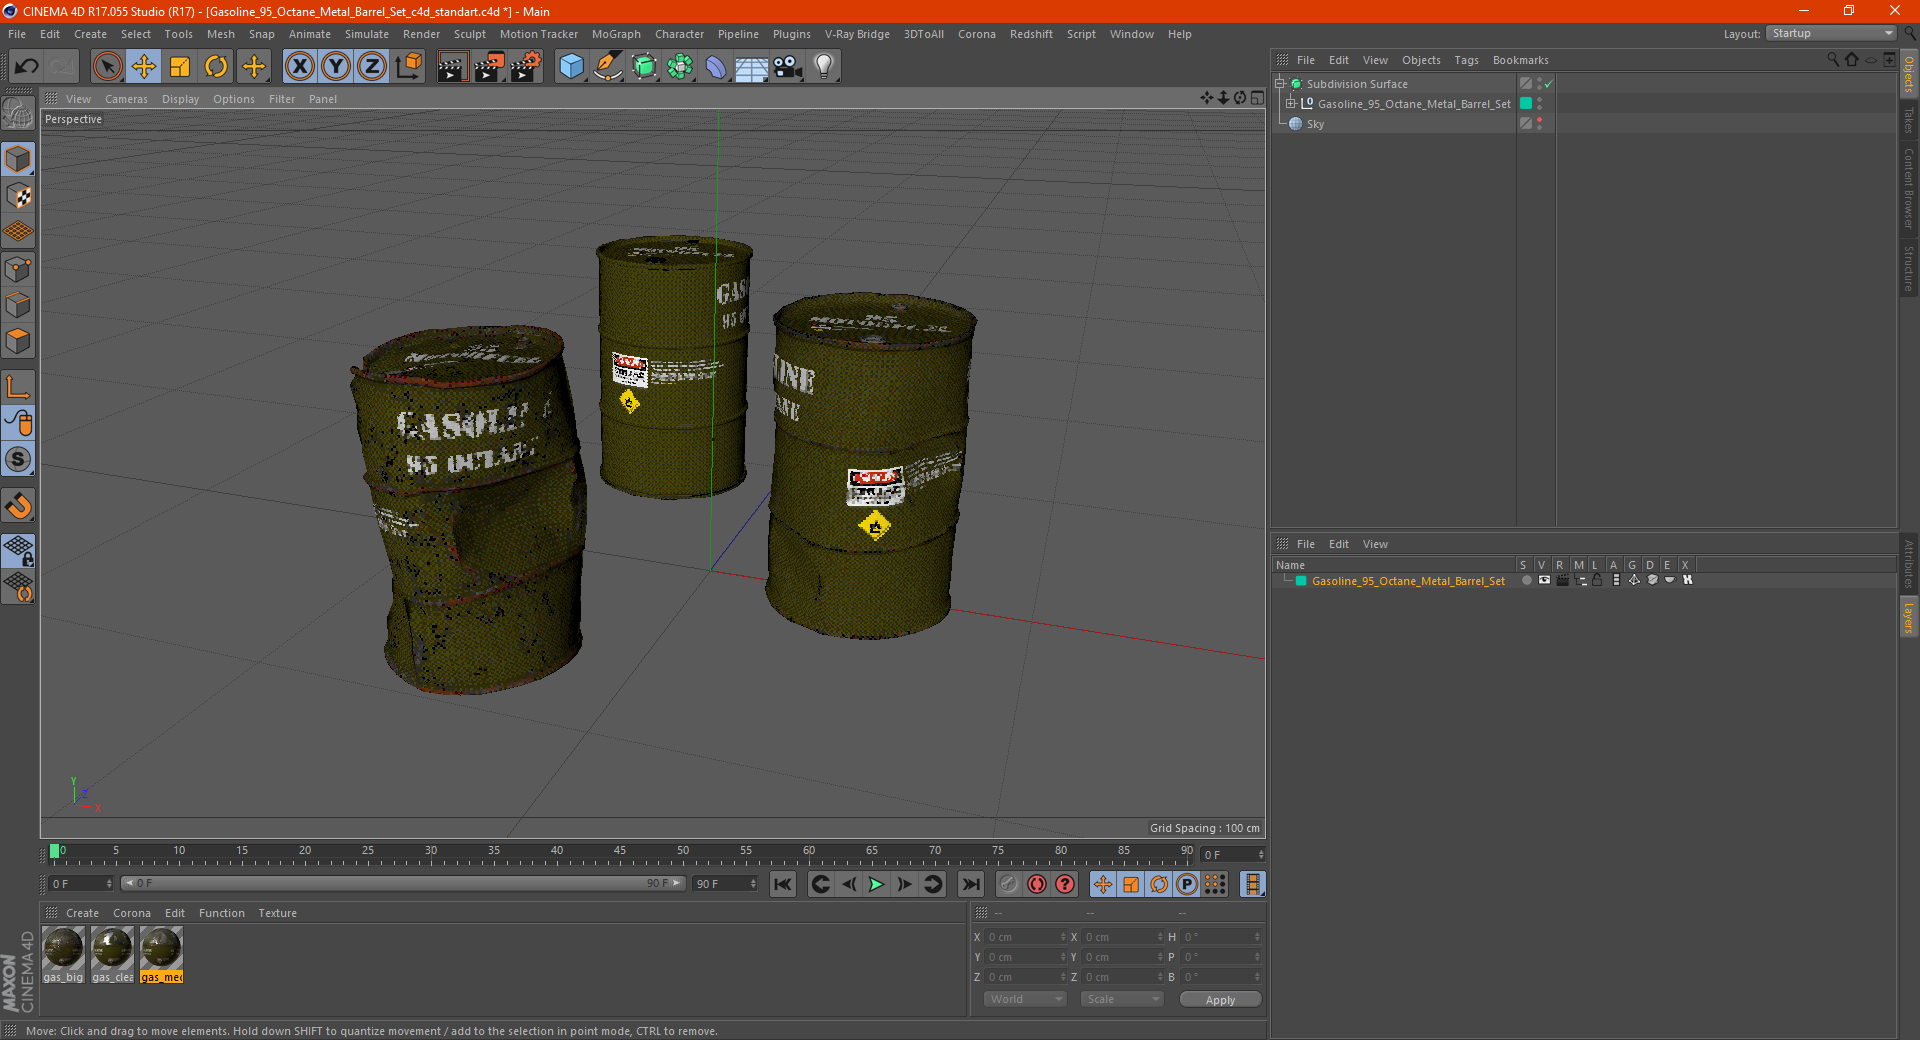Open the Attributes side tab
Screen dimensions: 1920x1040
(1908, 564)
